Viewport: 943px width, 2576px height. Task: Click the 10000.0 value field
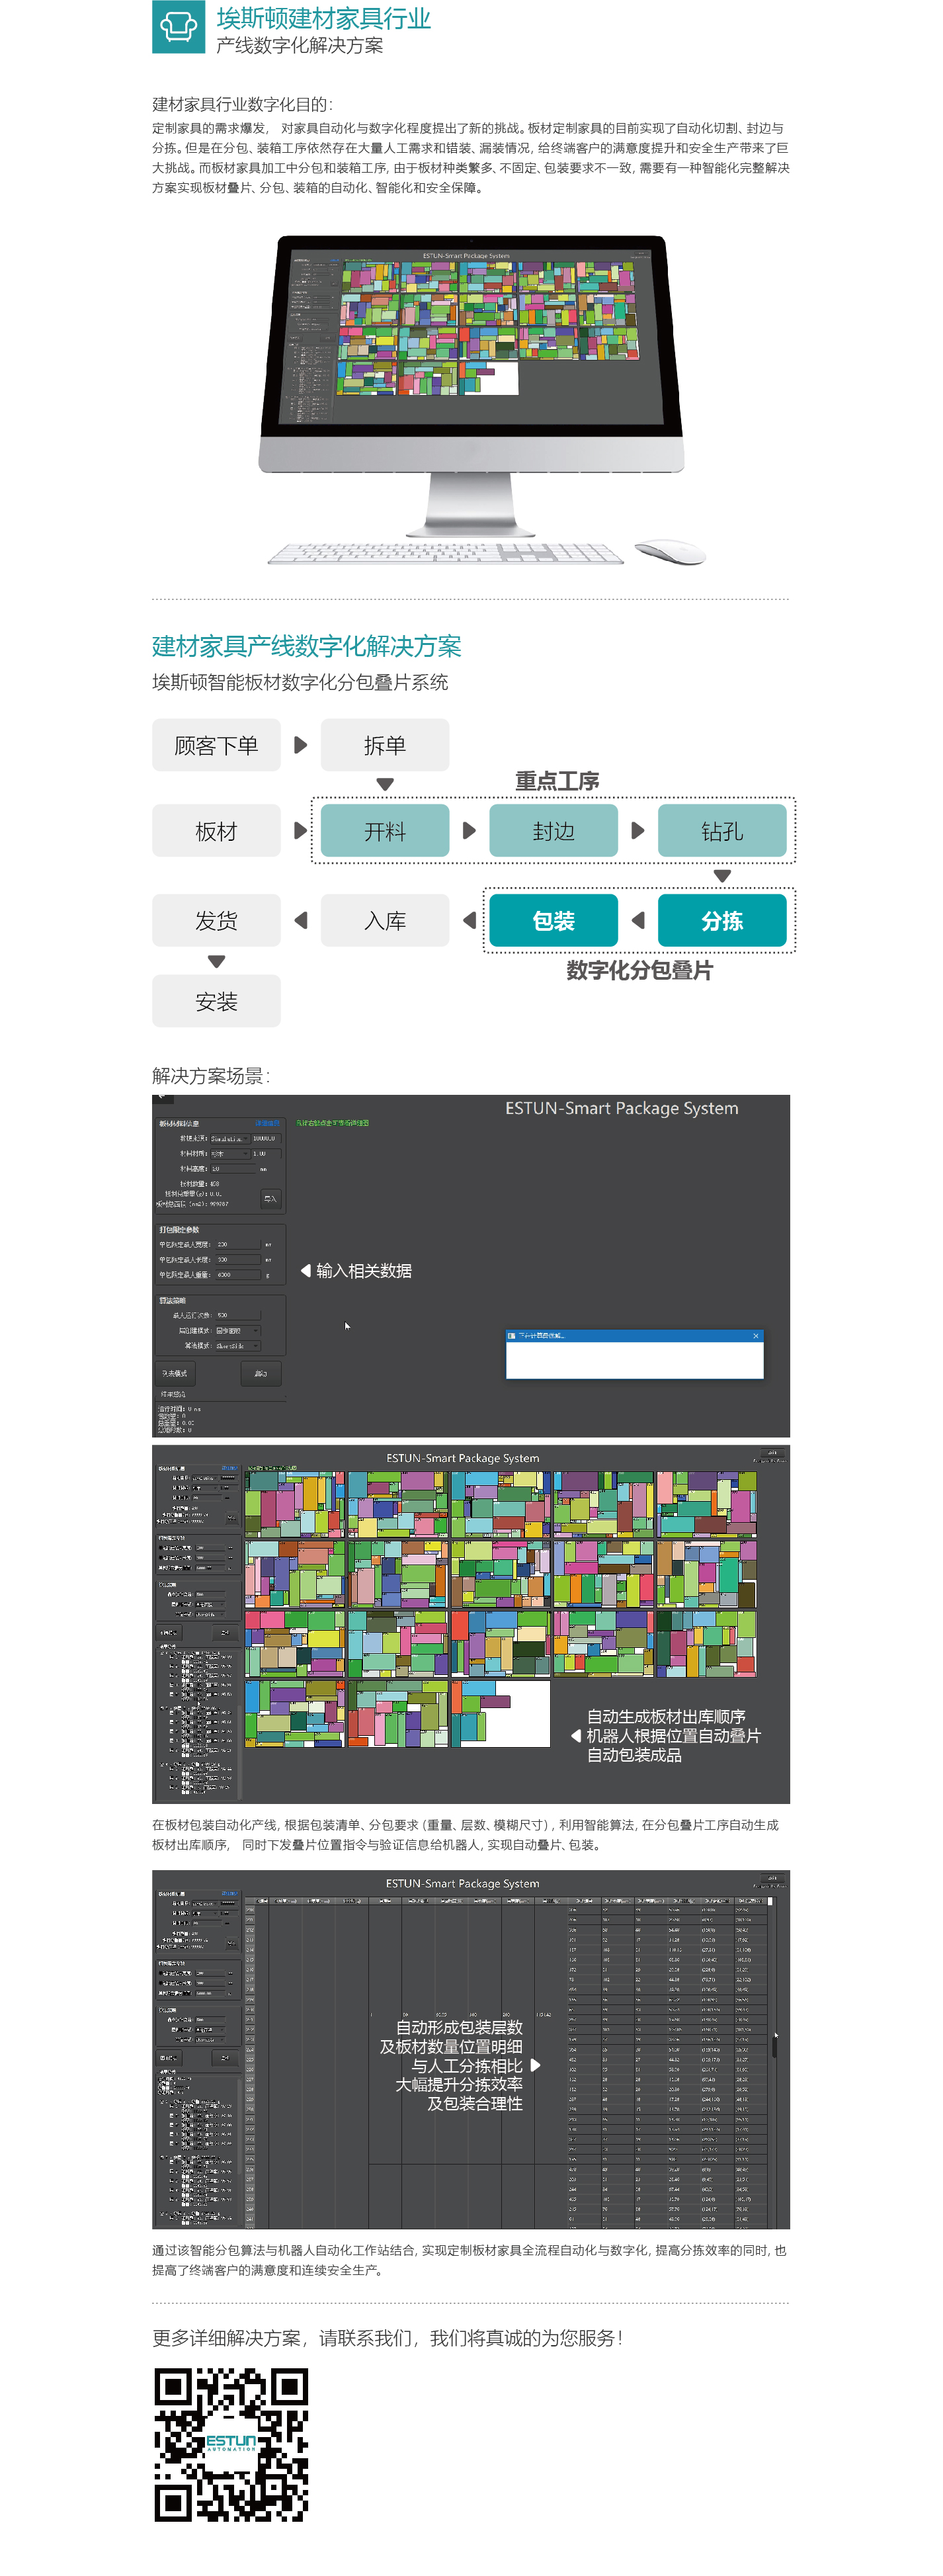266,1138
